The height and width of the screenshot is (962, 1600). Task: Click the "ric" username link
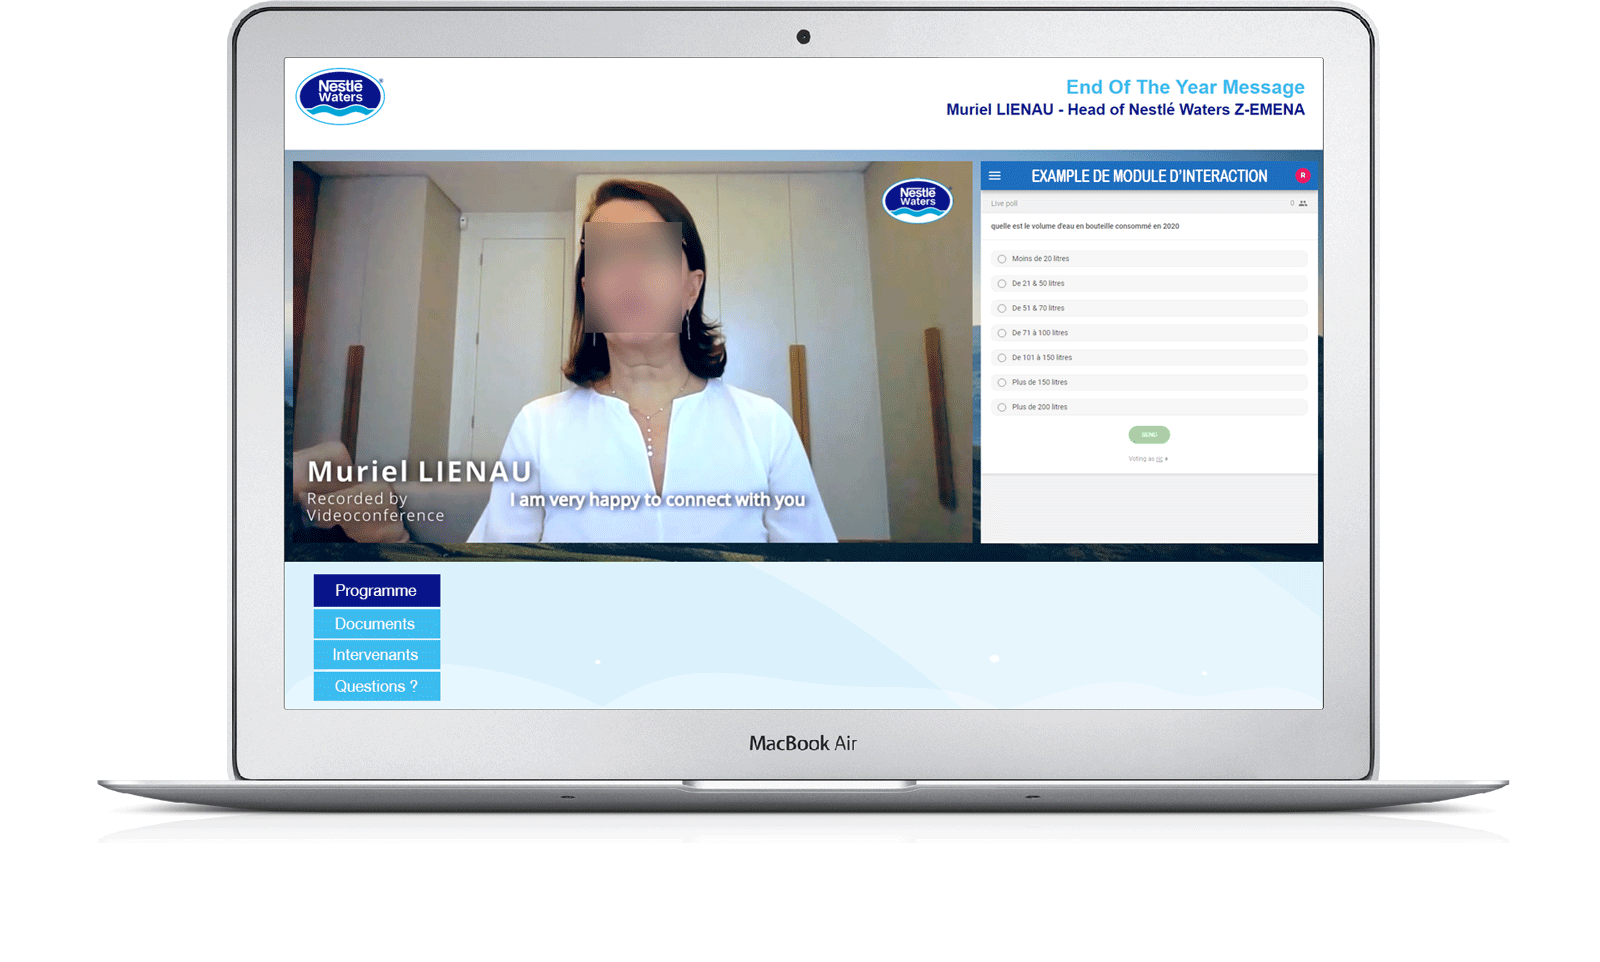pyautogui.click(x=1159, y=458)
